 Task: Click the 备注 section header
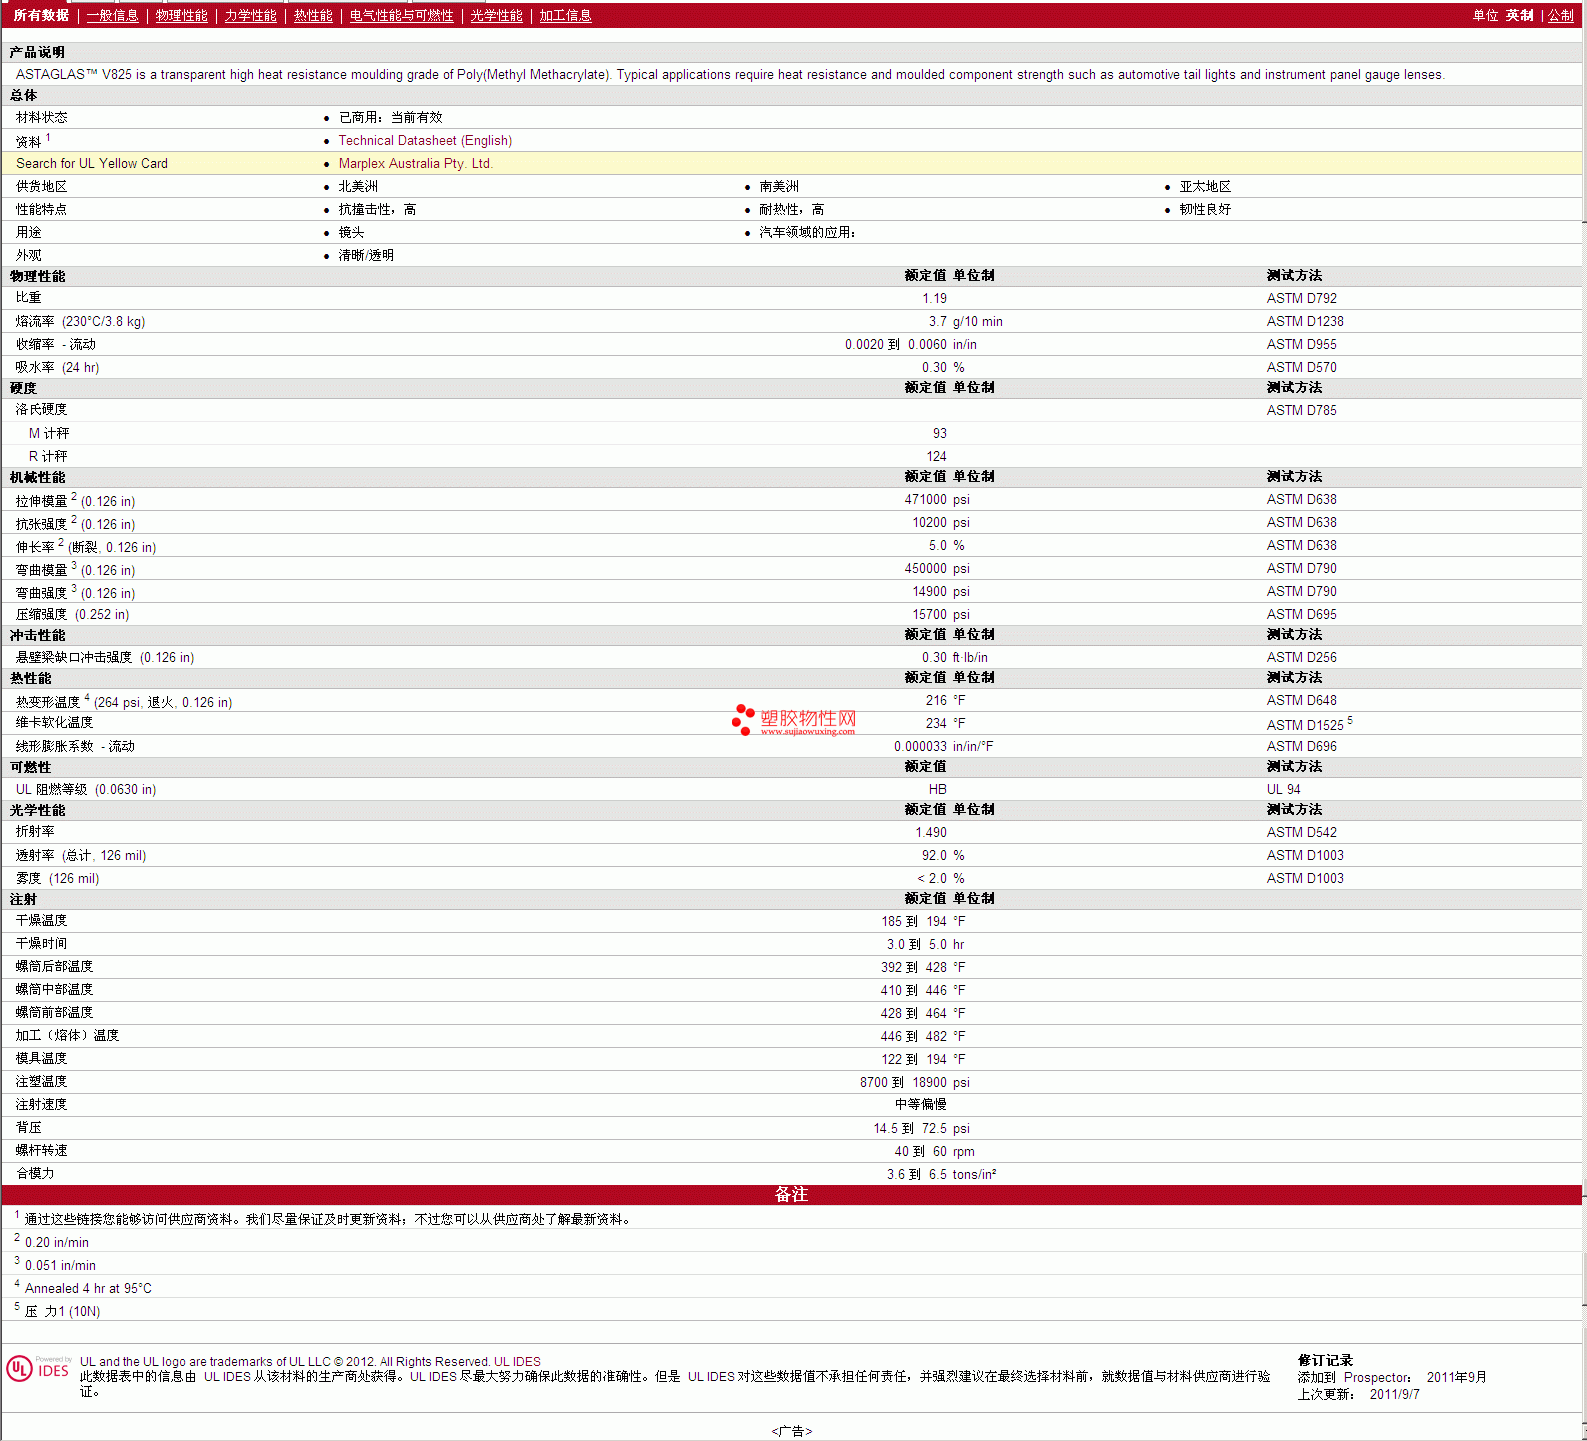(x=791, y=1194)
